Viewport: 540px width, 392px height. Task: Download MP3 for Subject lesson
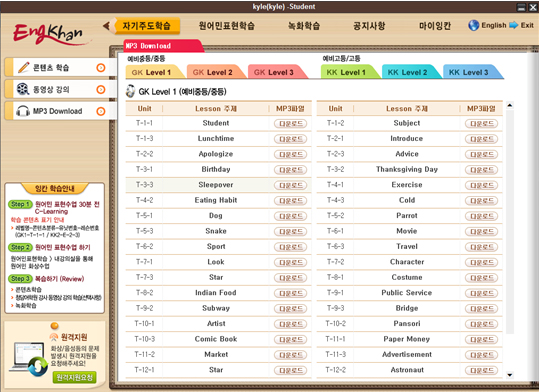tap(481, 124)
